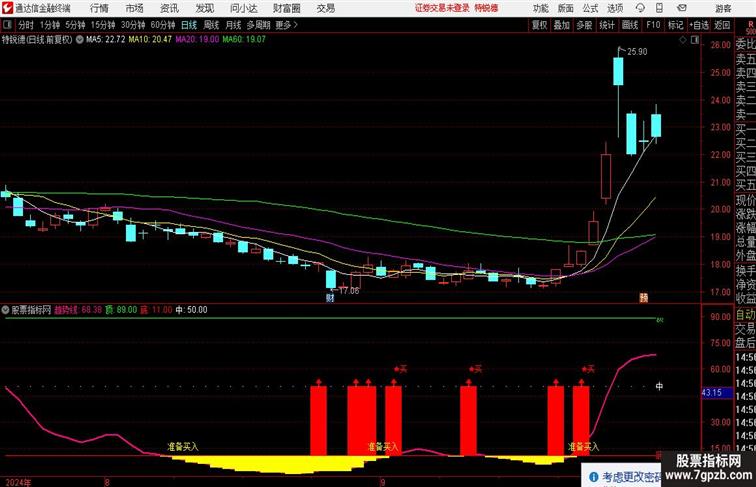The image size is (756, 487).
Task: Open the mobile phone icon in title bar
Action: click(x=659, y=8)
